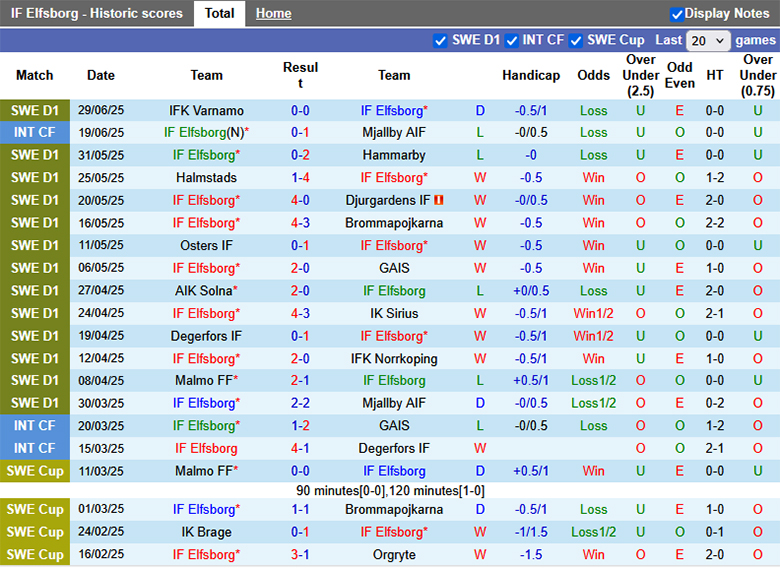Open IFK Norrkoping team link
The image size is (780, 568).
(x=394, y=359)
